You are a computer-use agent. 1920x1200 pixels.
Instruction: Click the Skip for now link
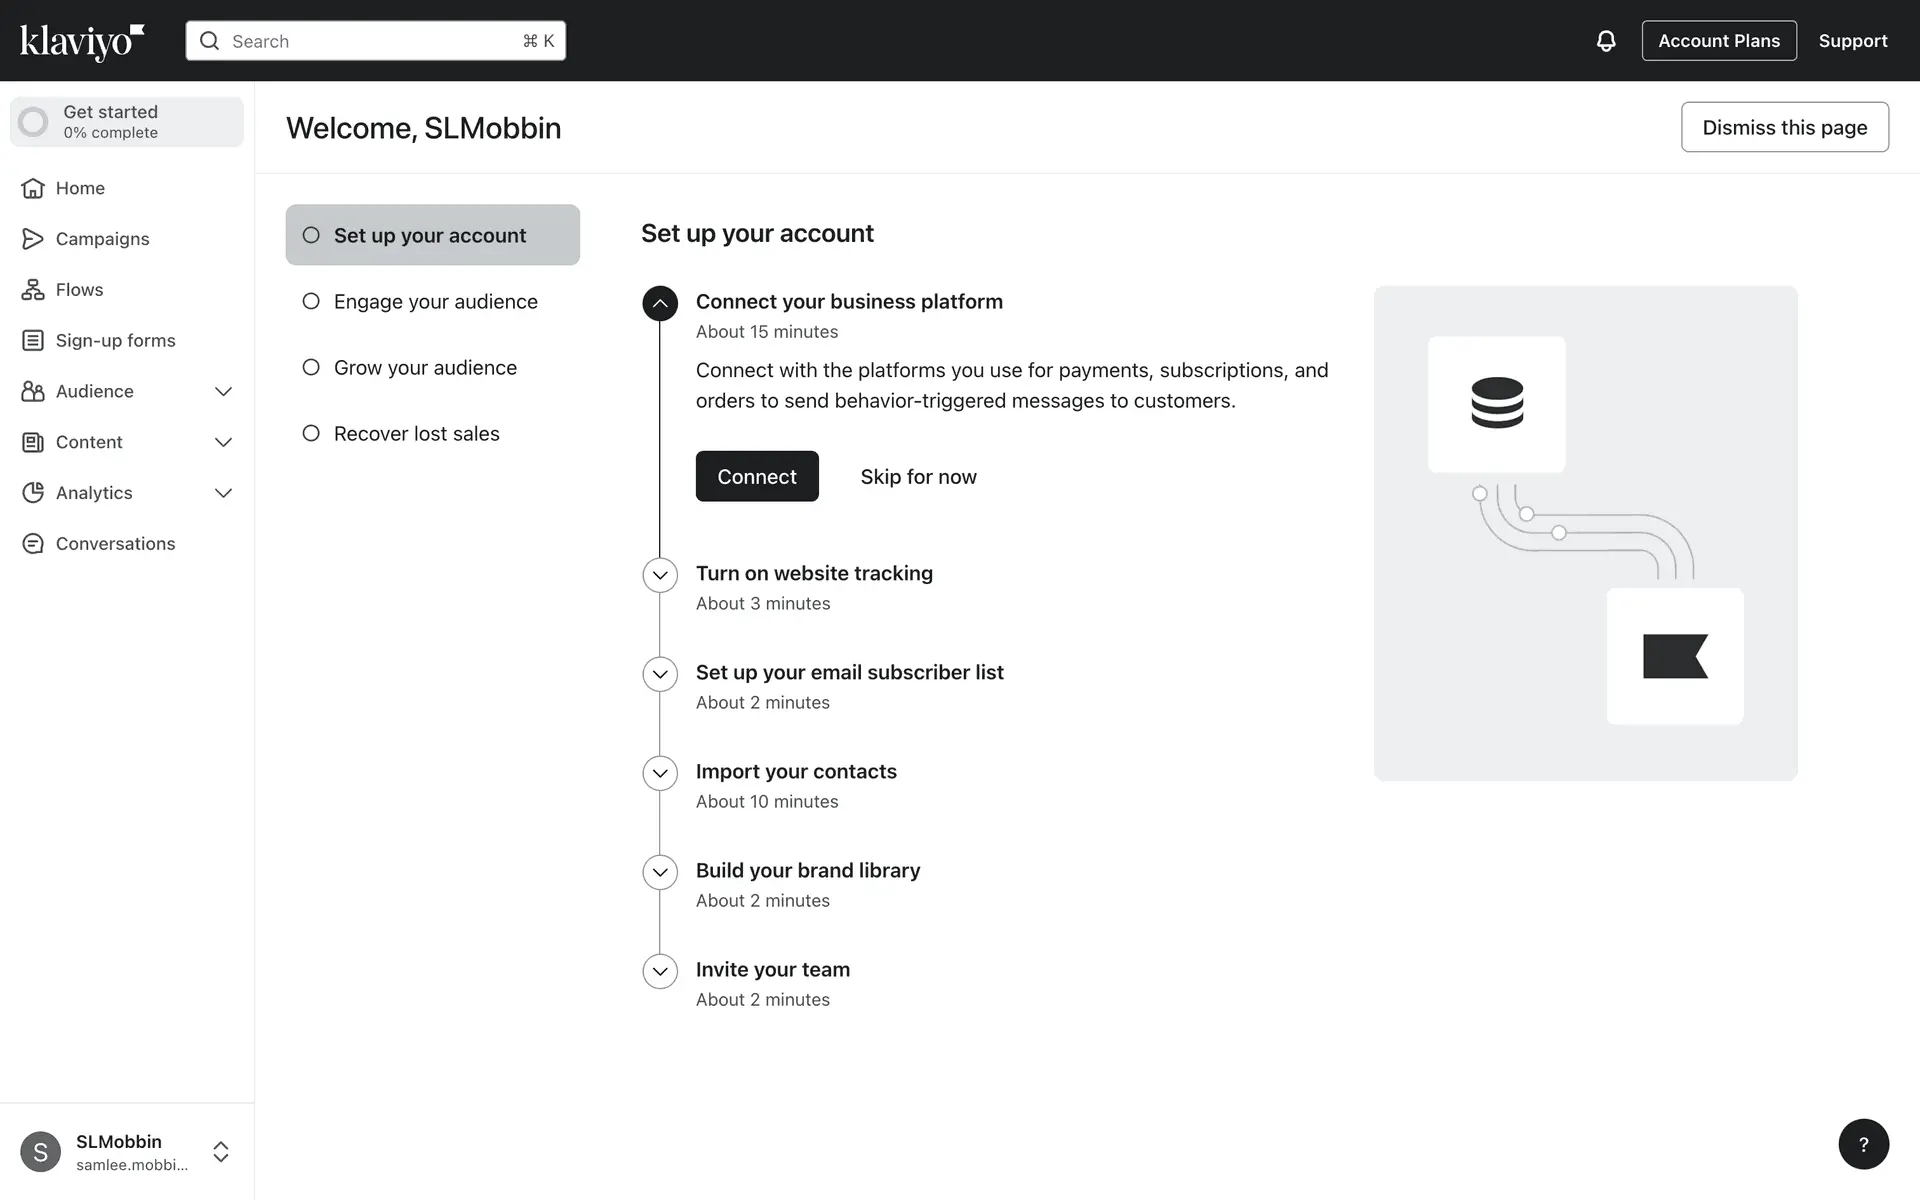pyautogui.click(x=918, y=477)
